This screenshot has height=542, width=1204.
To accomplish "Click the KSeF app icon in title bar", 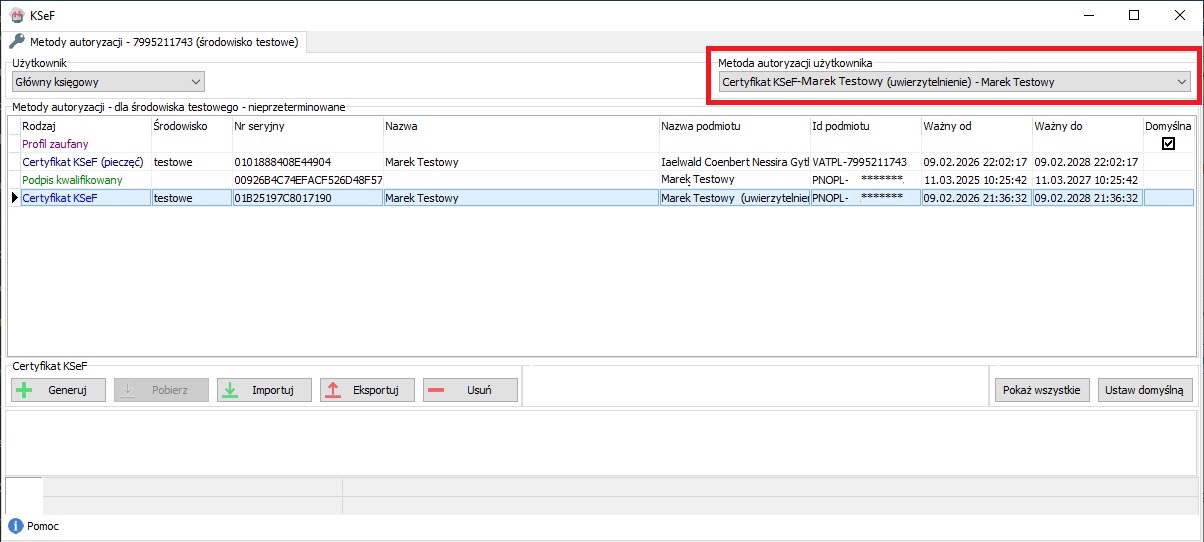I will (x=16, y=15).
